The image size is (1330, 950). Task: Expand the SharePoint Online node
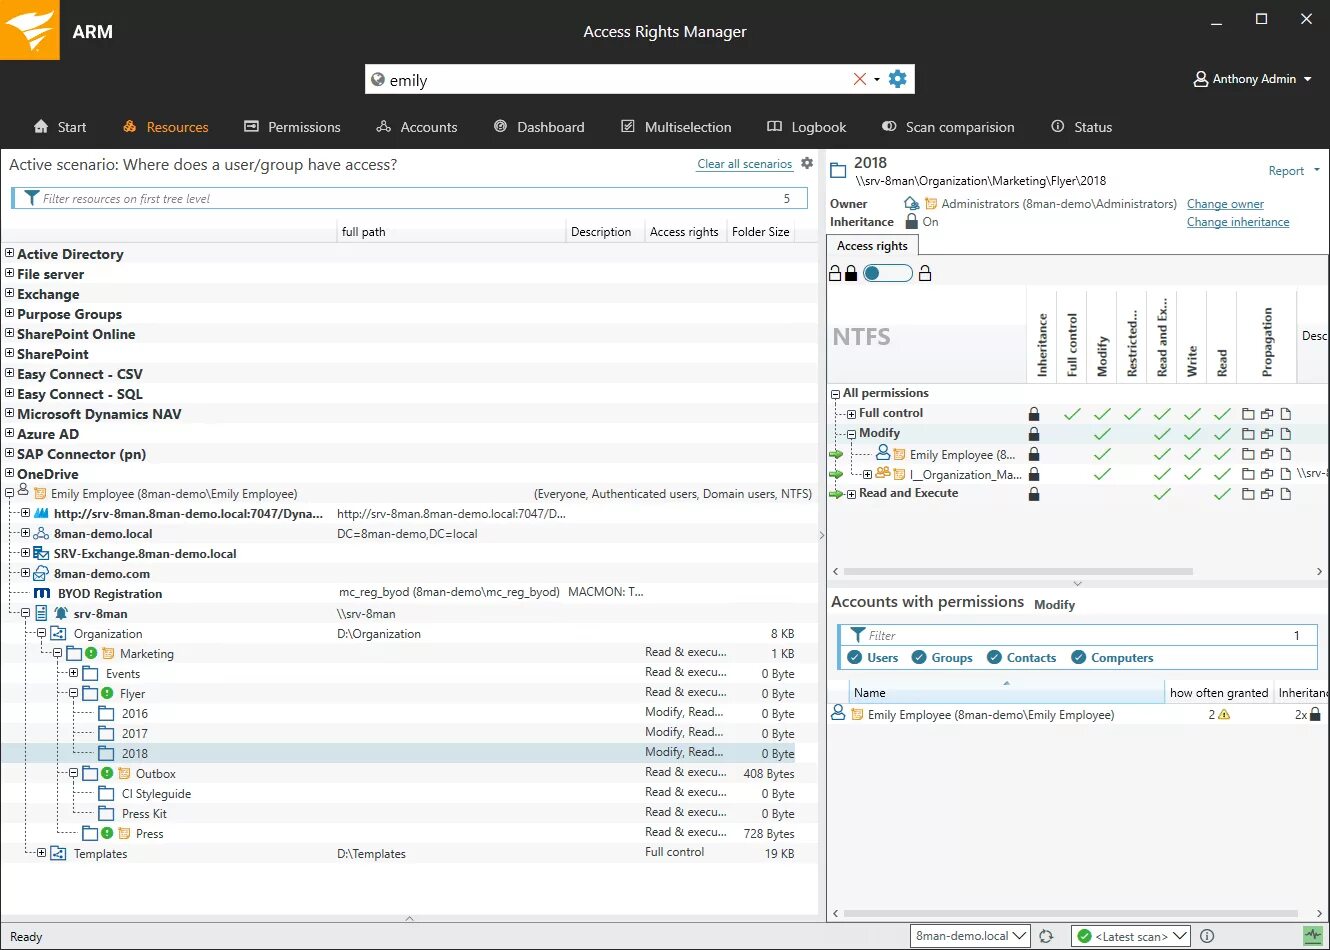[x=9, y=333]
